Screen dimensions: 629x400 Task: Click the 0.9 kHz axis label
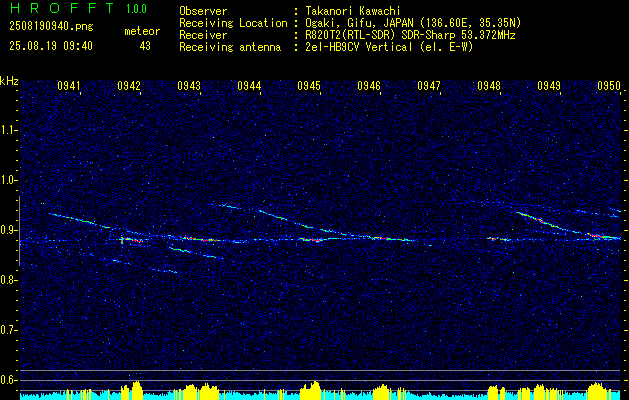coord(8,230)
